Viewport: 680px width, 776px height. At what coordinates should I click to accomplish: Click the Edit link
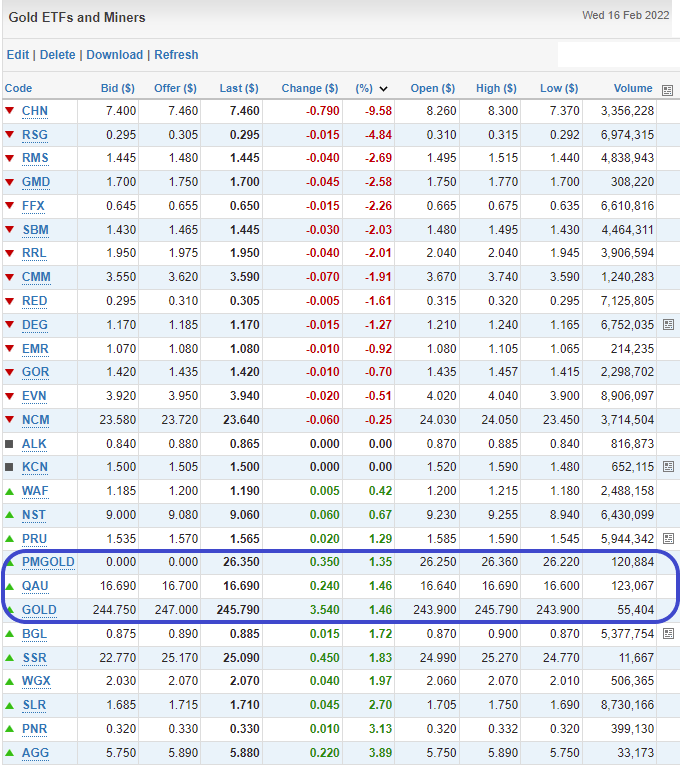(18, 55)
